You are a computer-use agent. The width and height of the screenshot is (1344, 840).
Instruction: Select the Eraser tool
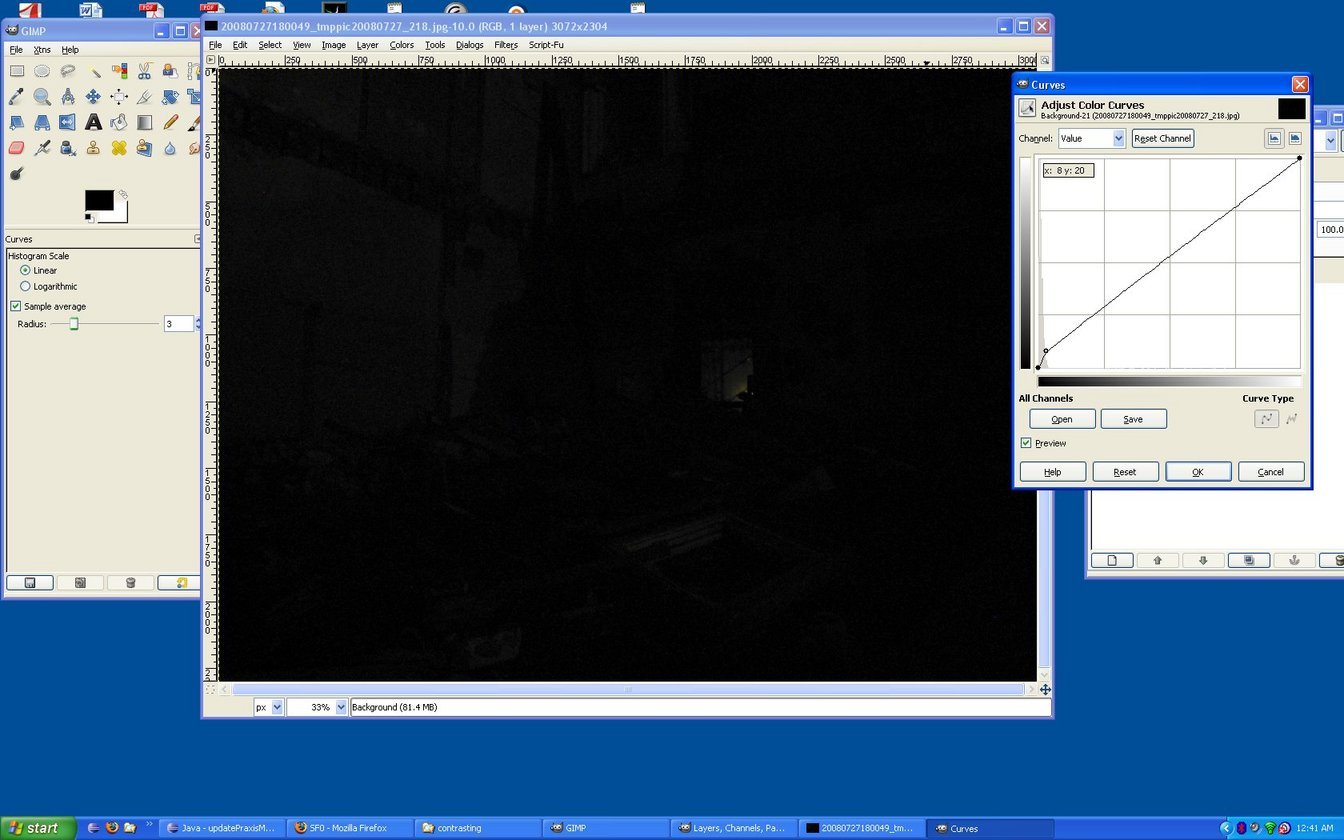pos(17,149)
